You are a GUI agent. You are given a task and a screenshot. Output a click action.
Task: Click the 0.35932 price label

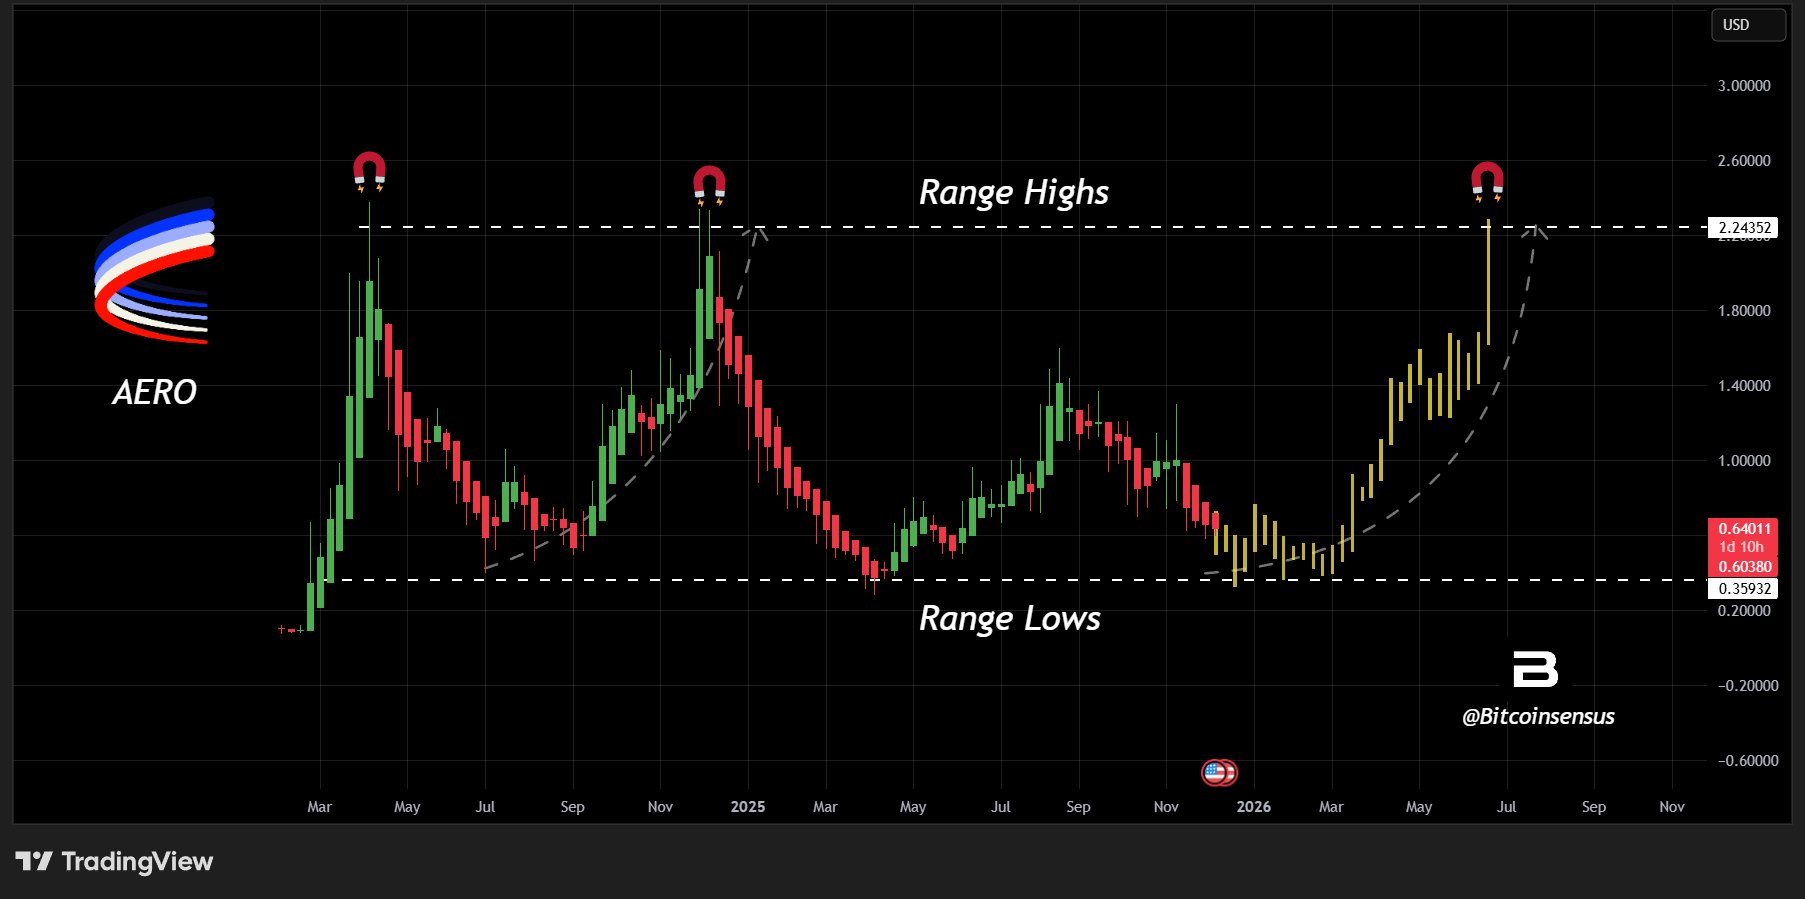(x=1744, y=589)
